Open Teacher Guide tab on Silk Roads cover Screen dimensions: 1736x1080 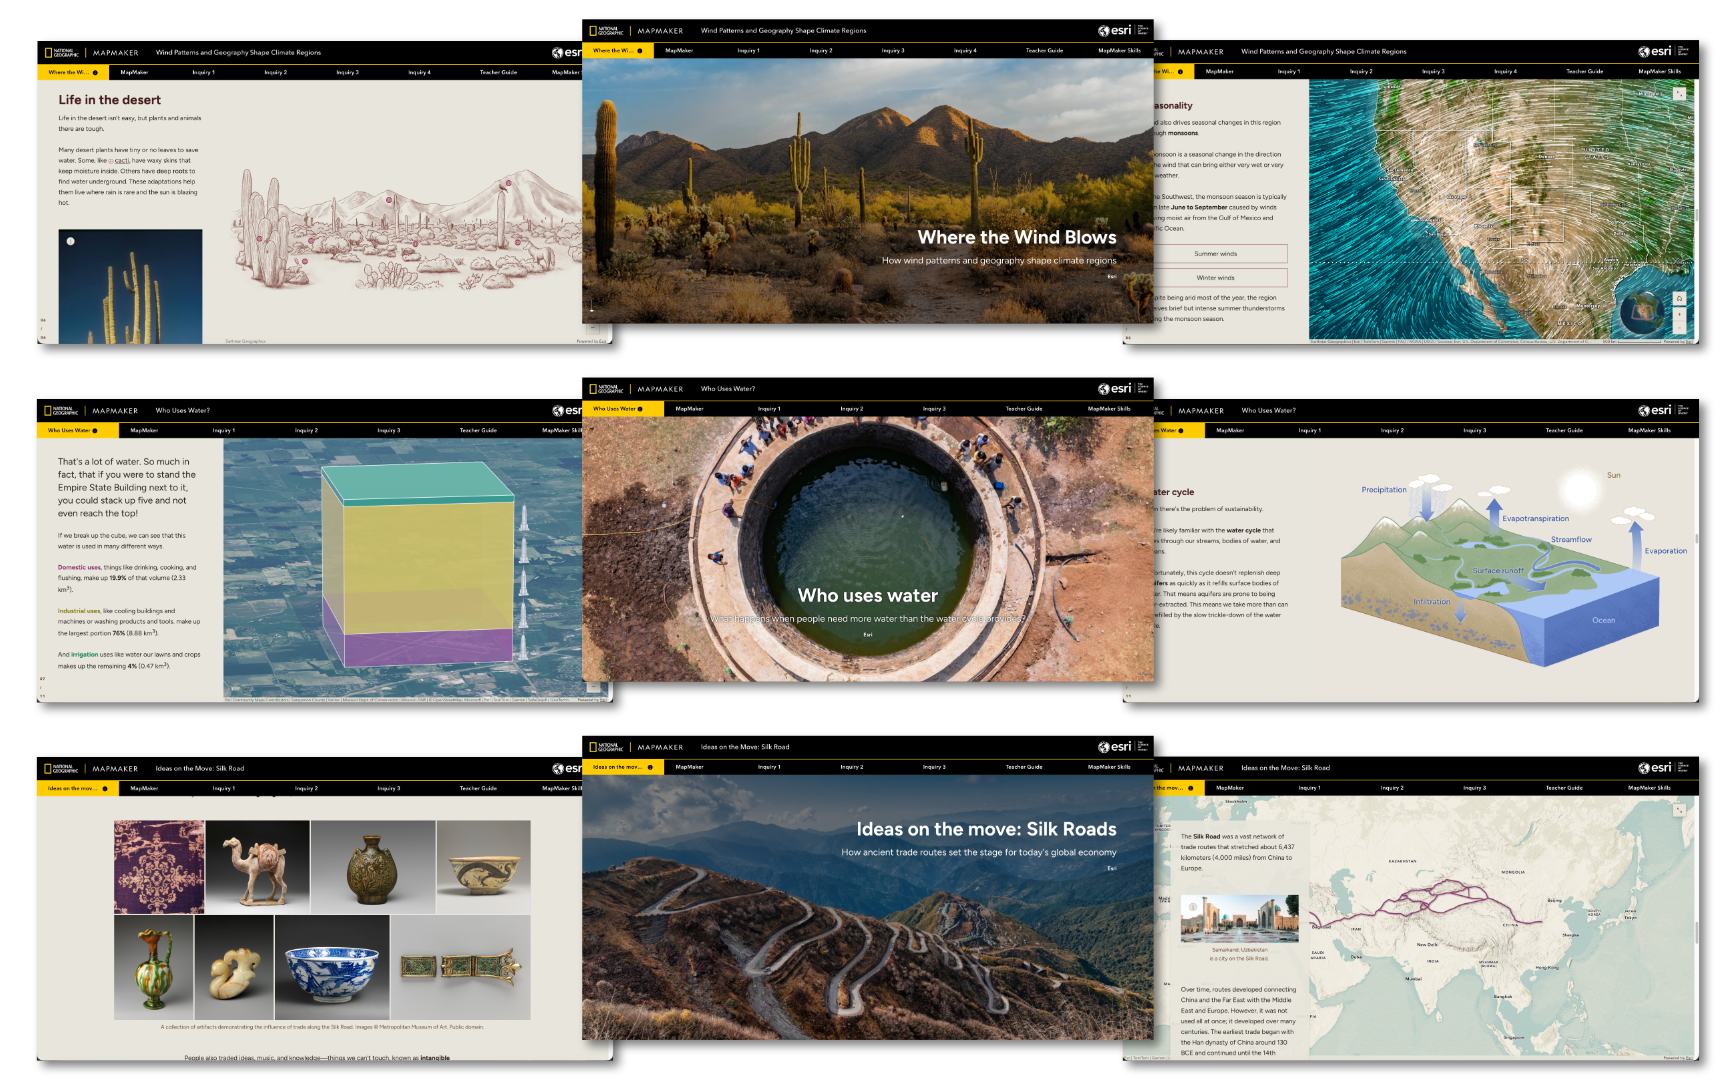coord(1024,767)
